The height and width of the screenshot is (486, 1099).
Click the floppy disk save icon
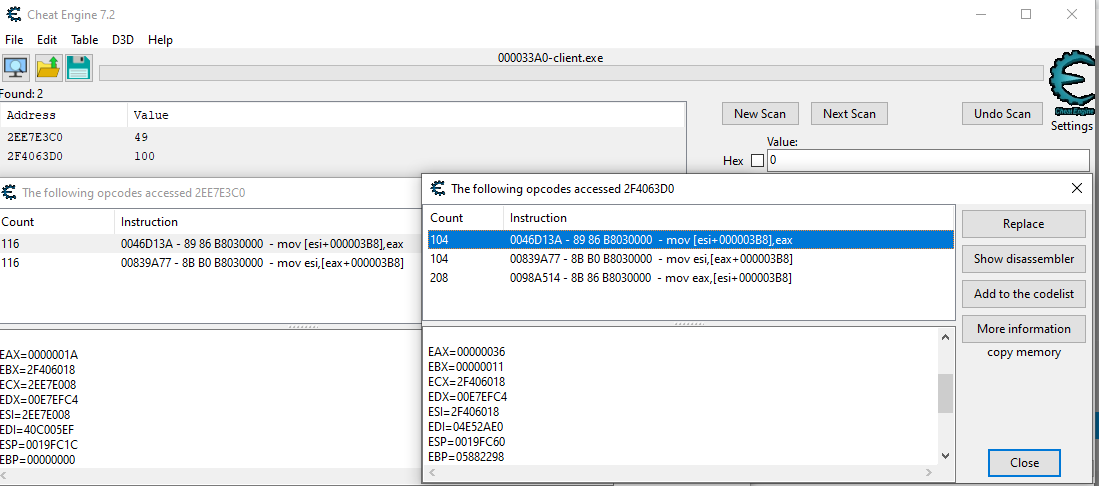(x=78, y=67)
